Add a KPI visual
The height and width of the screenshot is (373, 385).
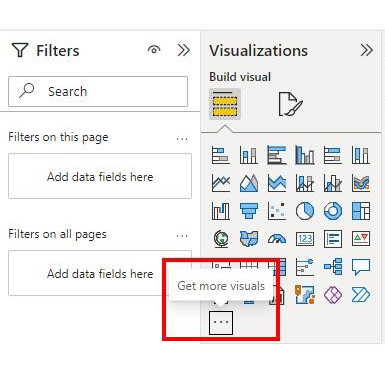point(361,239)
